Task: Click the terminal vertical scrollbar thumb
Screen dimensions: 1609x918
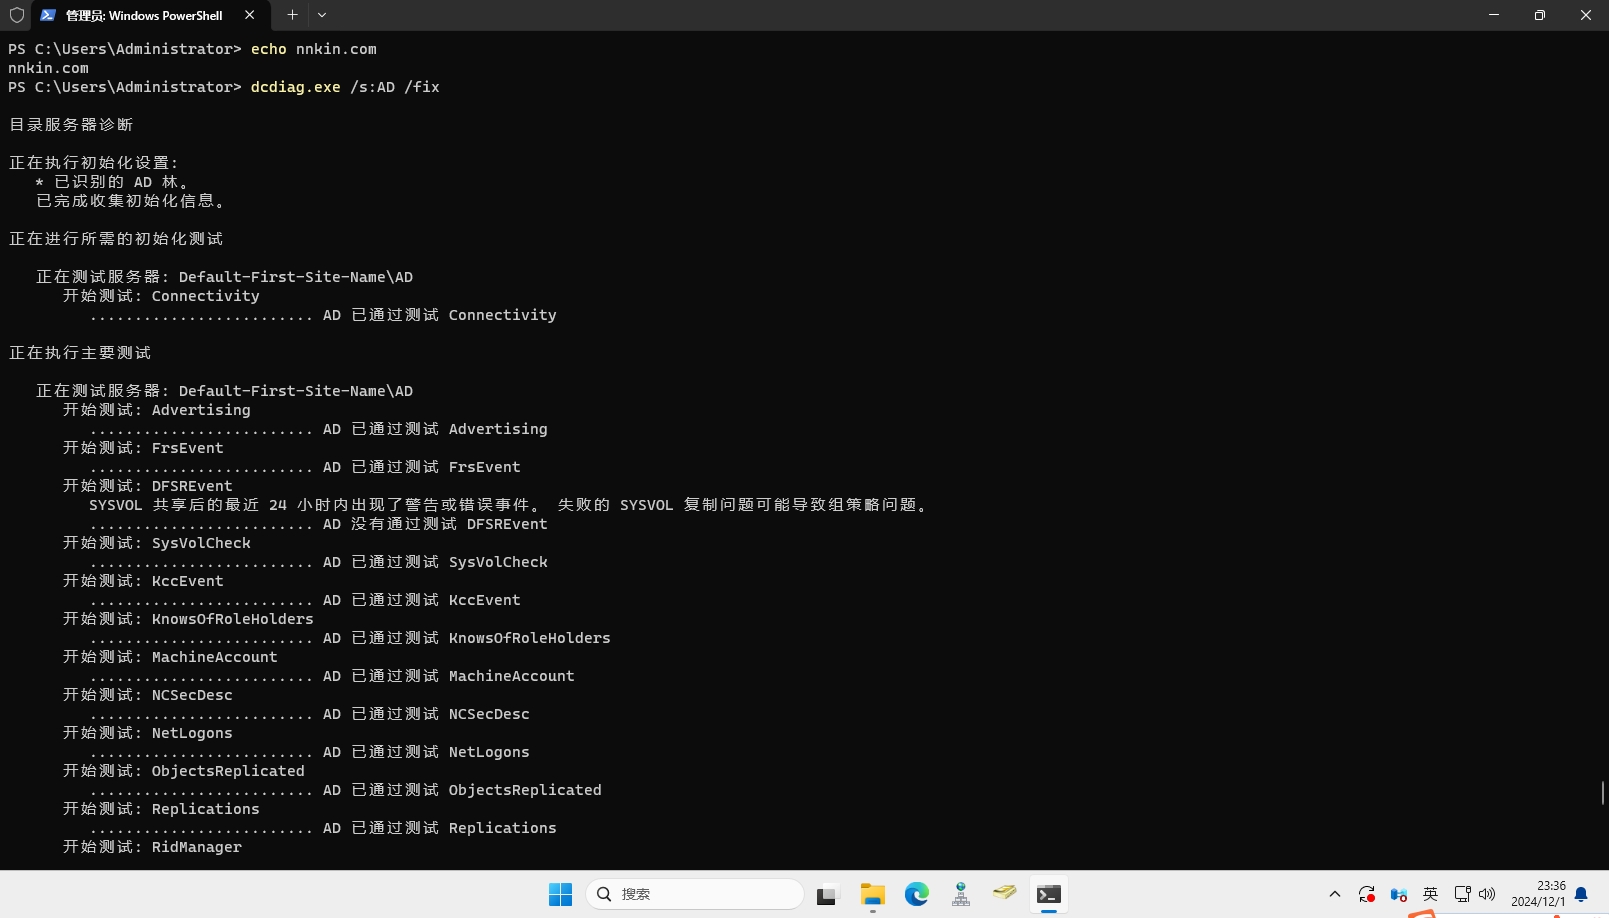Action: (x=1602, y=792)
